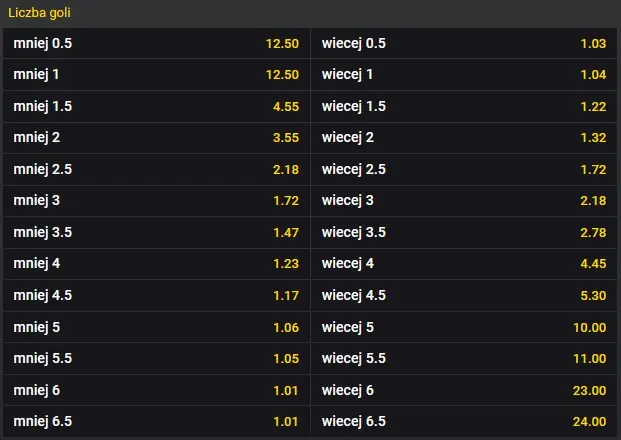This screenshot has height=440, width=621.
Task: Click więcej 1 odds 1.04
Action: pyautogui.click(x=464, y=75)
